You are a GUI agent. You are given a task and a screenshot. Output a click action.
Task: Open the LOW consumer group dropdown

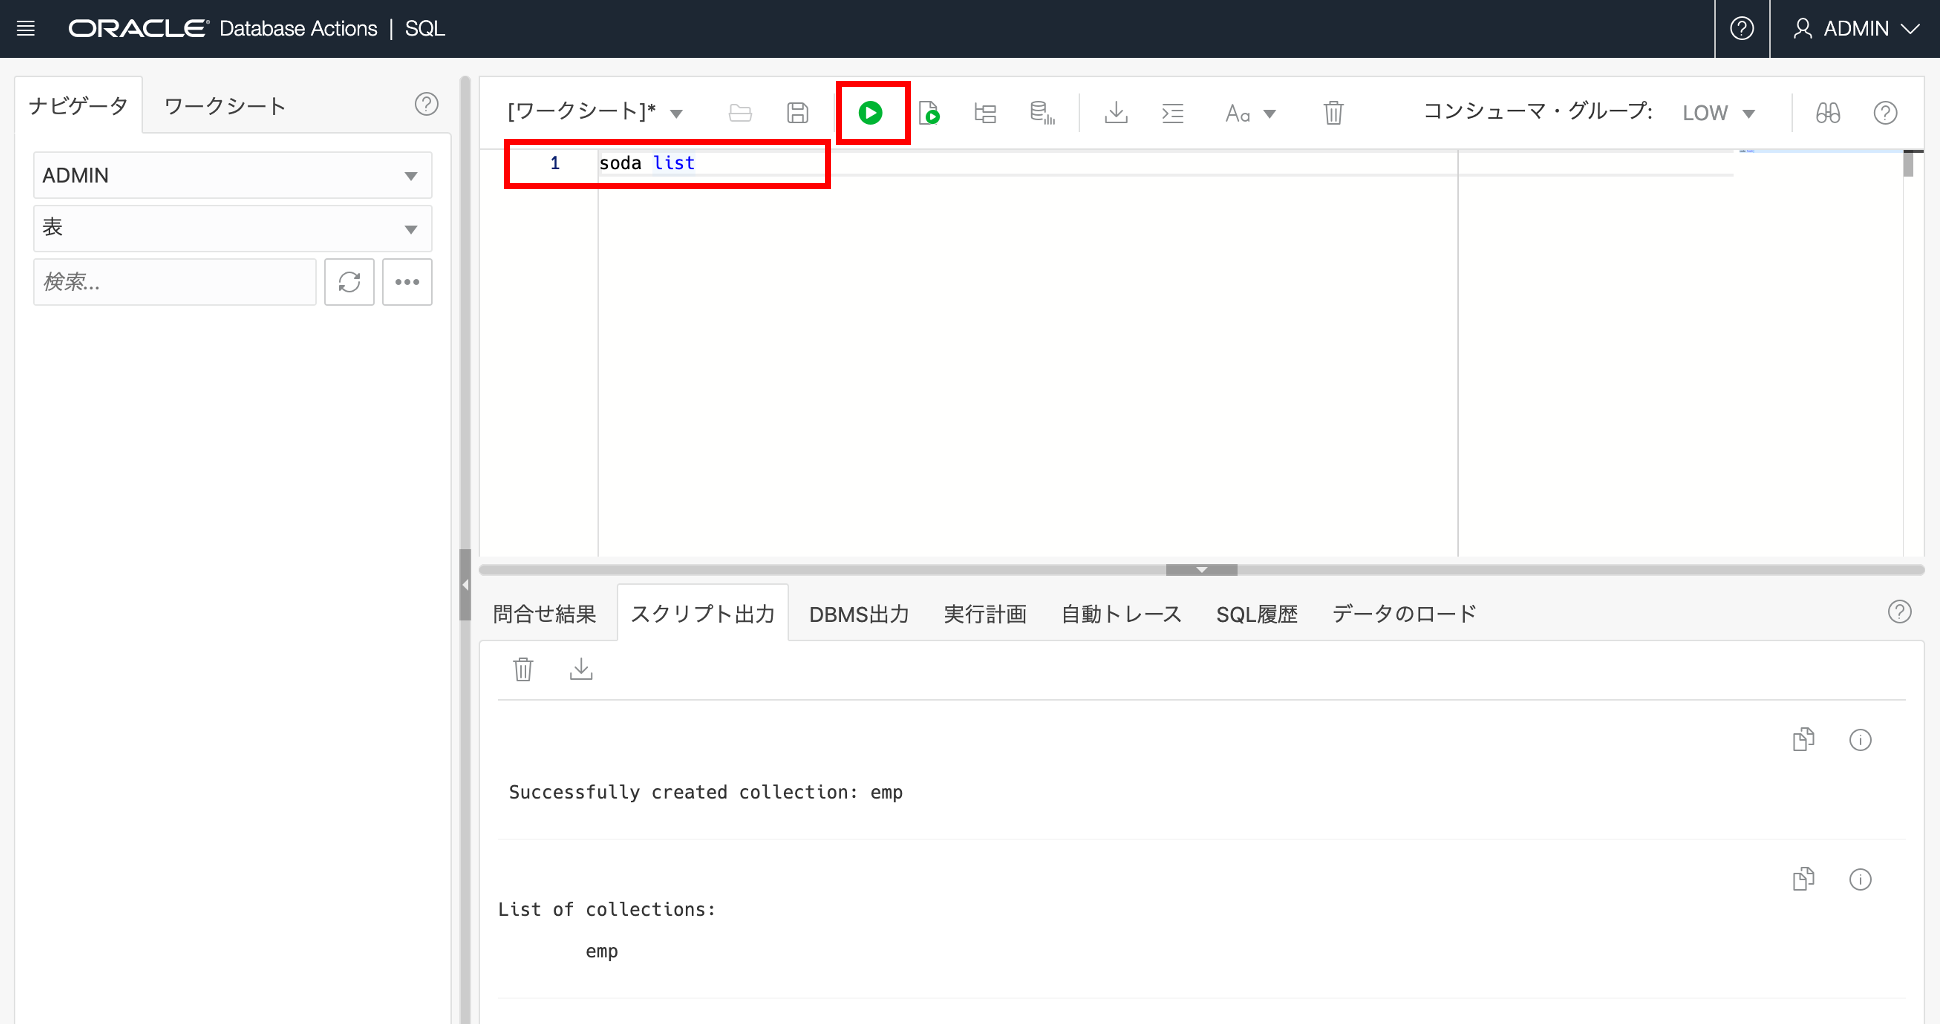(1718, 113)
